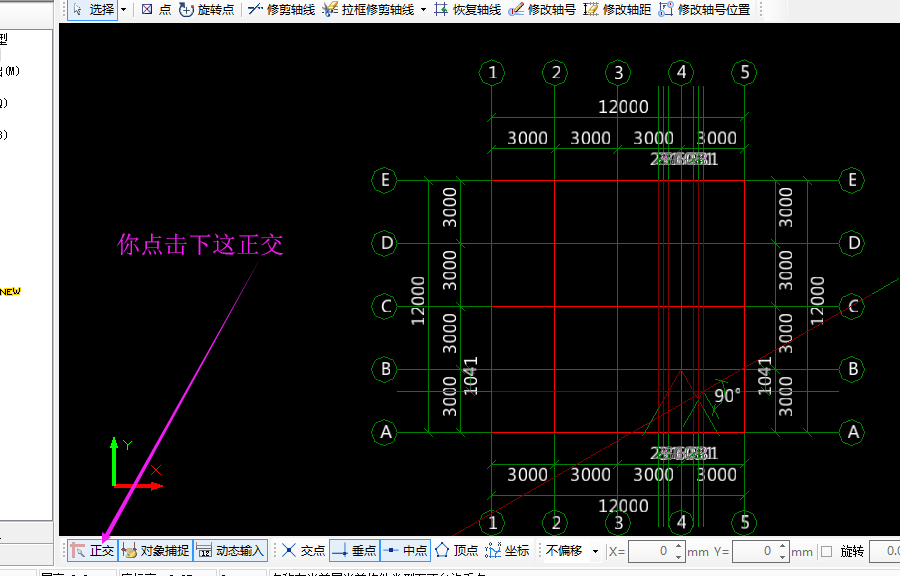Screen dimensions: 900x576
Task: Check the 旋转 rotation checkbox
Action: tap(827, 551)
